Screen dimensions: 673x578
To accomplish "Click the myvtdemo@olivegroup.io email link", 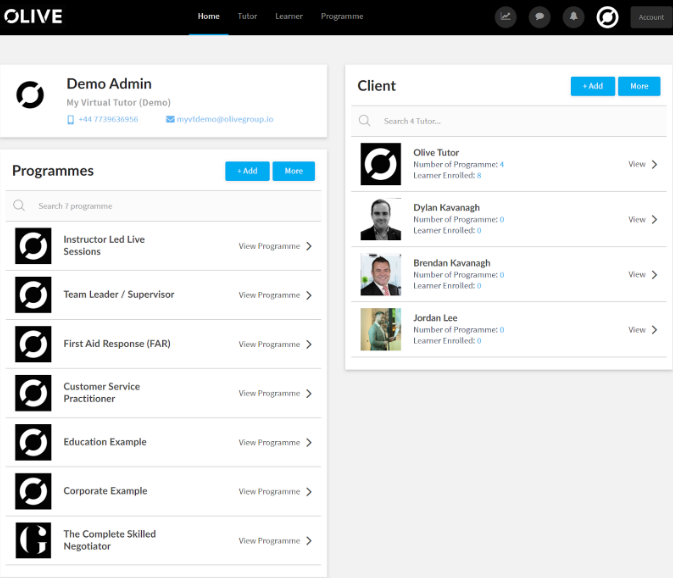I will pos(225,119).
